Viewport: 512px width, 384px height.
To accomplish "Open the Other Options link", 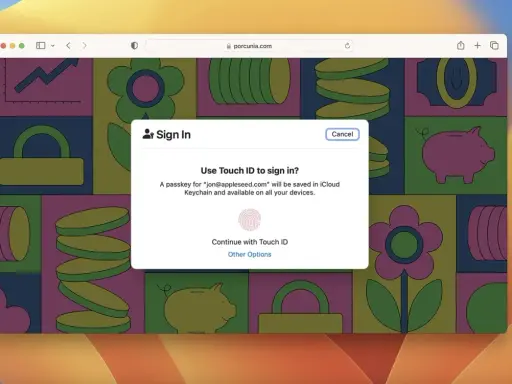I will (249, 254).
